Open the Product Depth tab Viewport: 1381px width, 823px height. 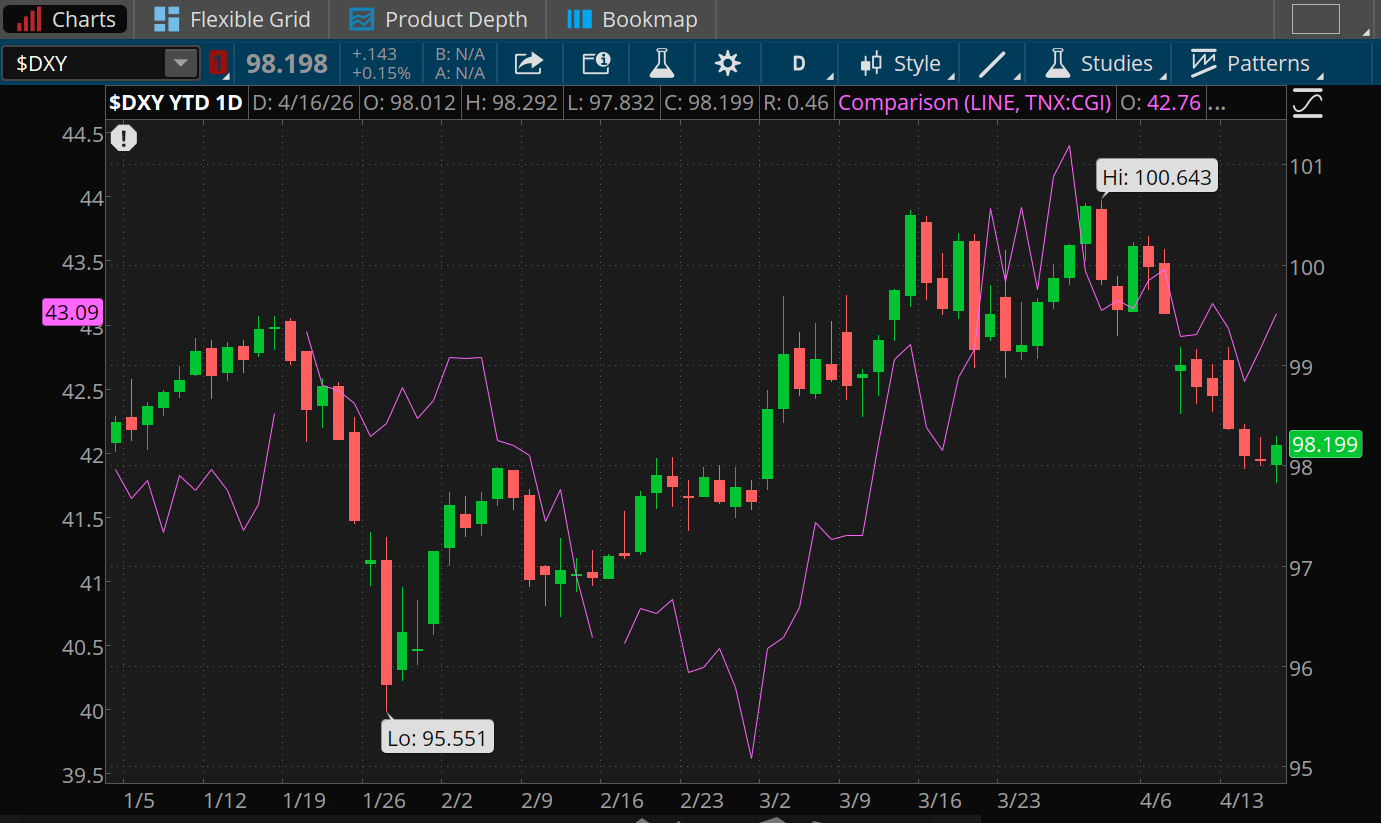tap(439, 19)
